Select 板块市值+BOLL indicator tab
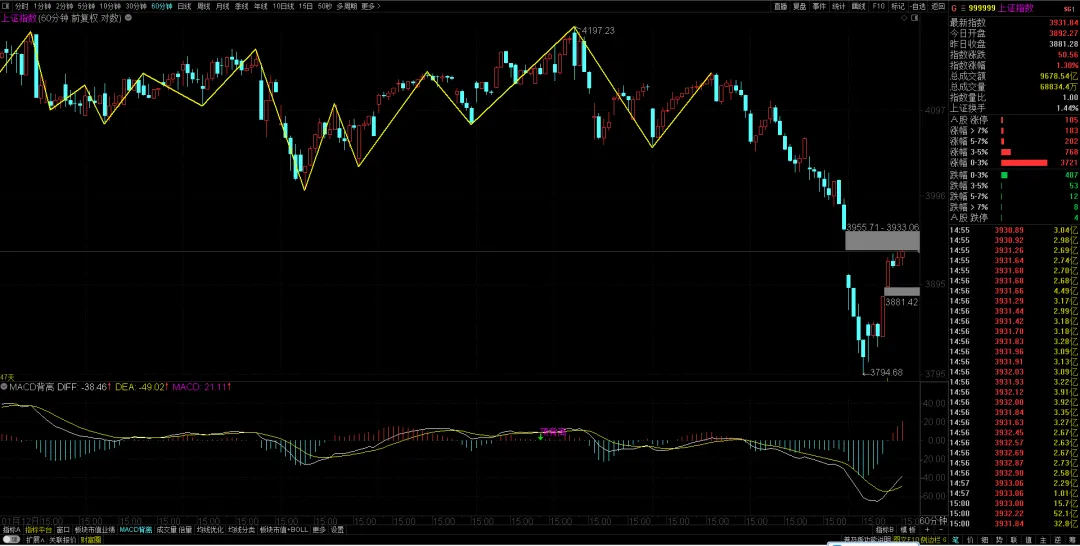 pyautogui.click(x=284, y=529)
